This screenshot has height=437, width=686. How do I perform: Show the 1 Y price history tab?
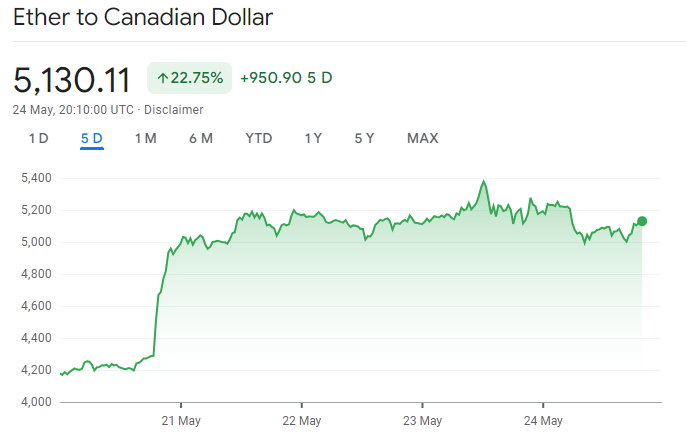313,138
